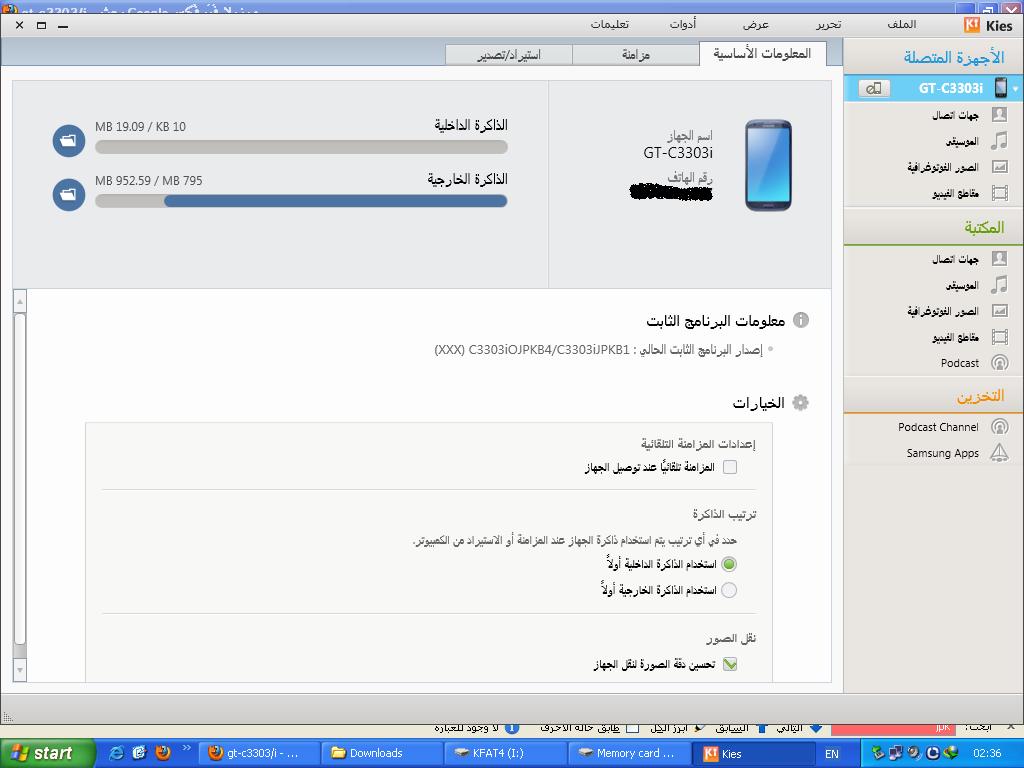
Task: Open connected device photos icon
Action: (x=999, y=167)
